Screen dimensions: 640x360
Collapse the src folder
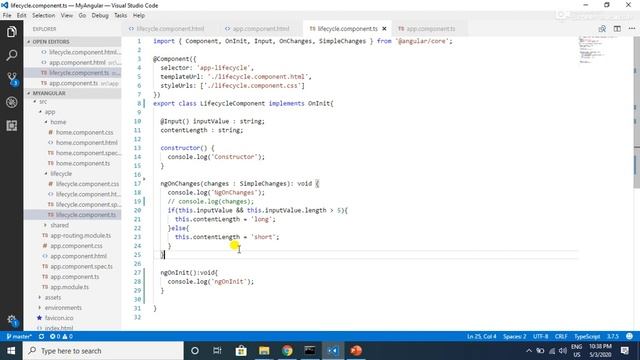(x=35, y=101)
